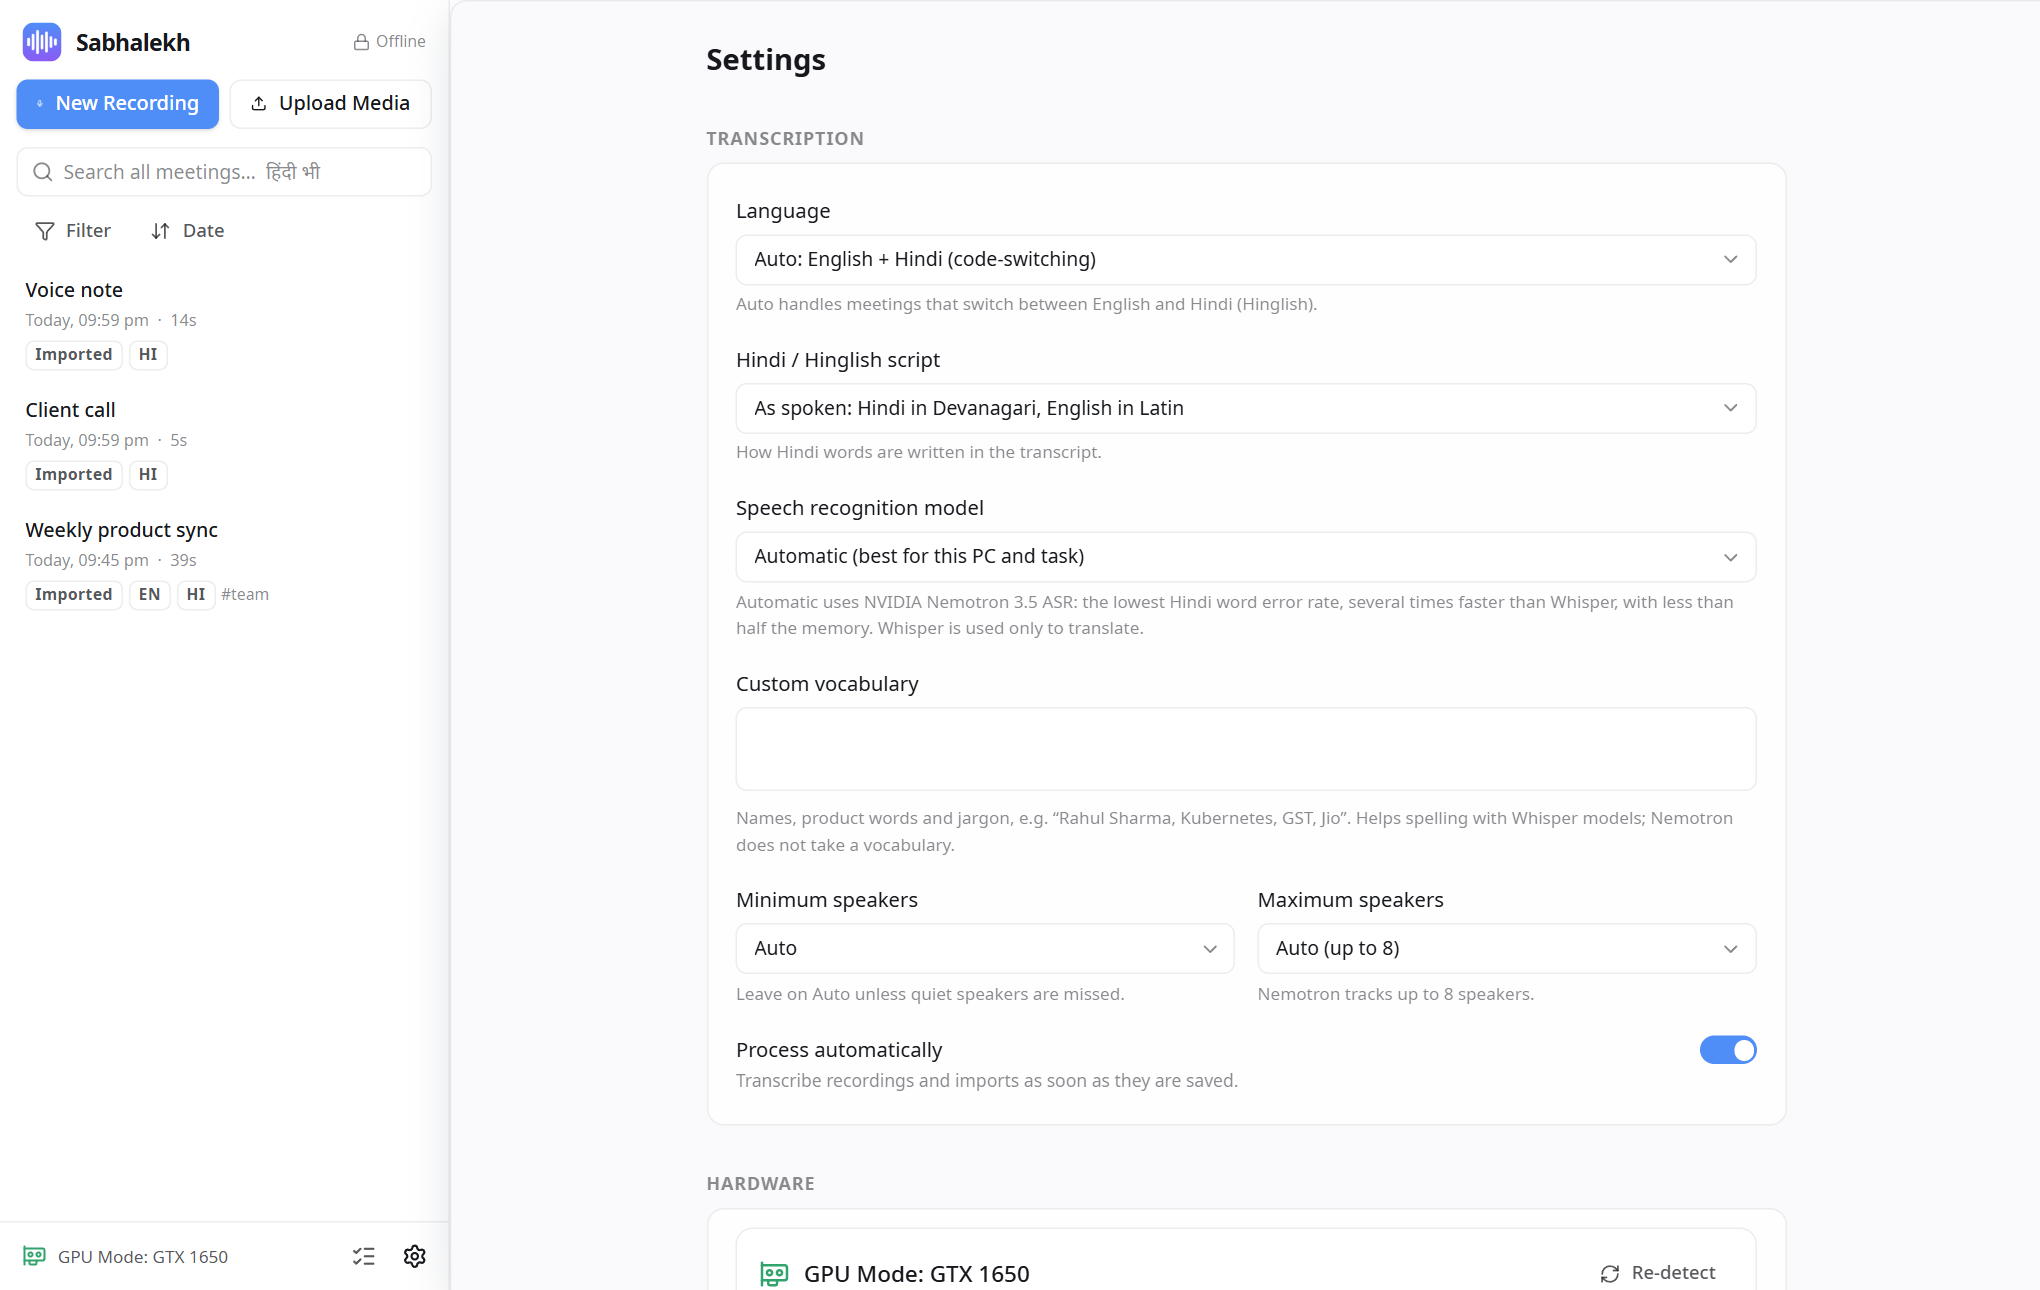Screen dimensions: 2040x1290
Task: Expand the Speech recognition model dropdown
Action: 1246,557
